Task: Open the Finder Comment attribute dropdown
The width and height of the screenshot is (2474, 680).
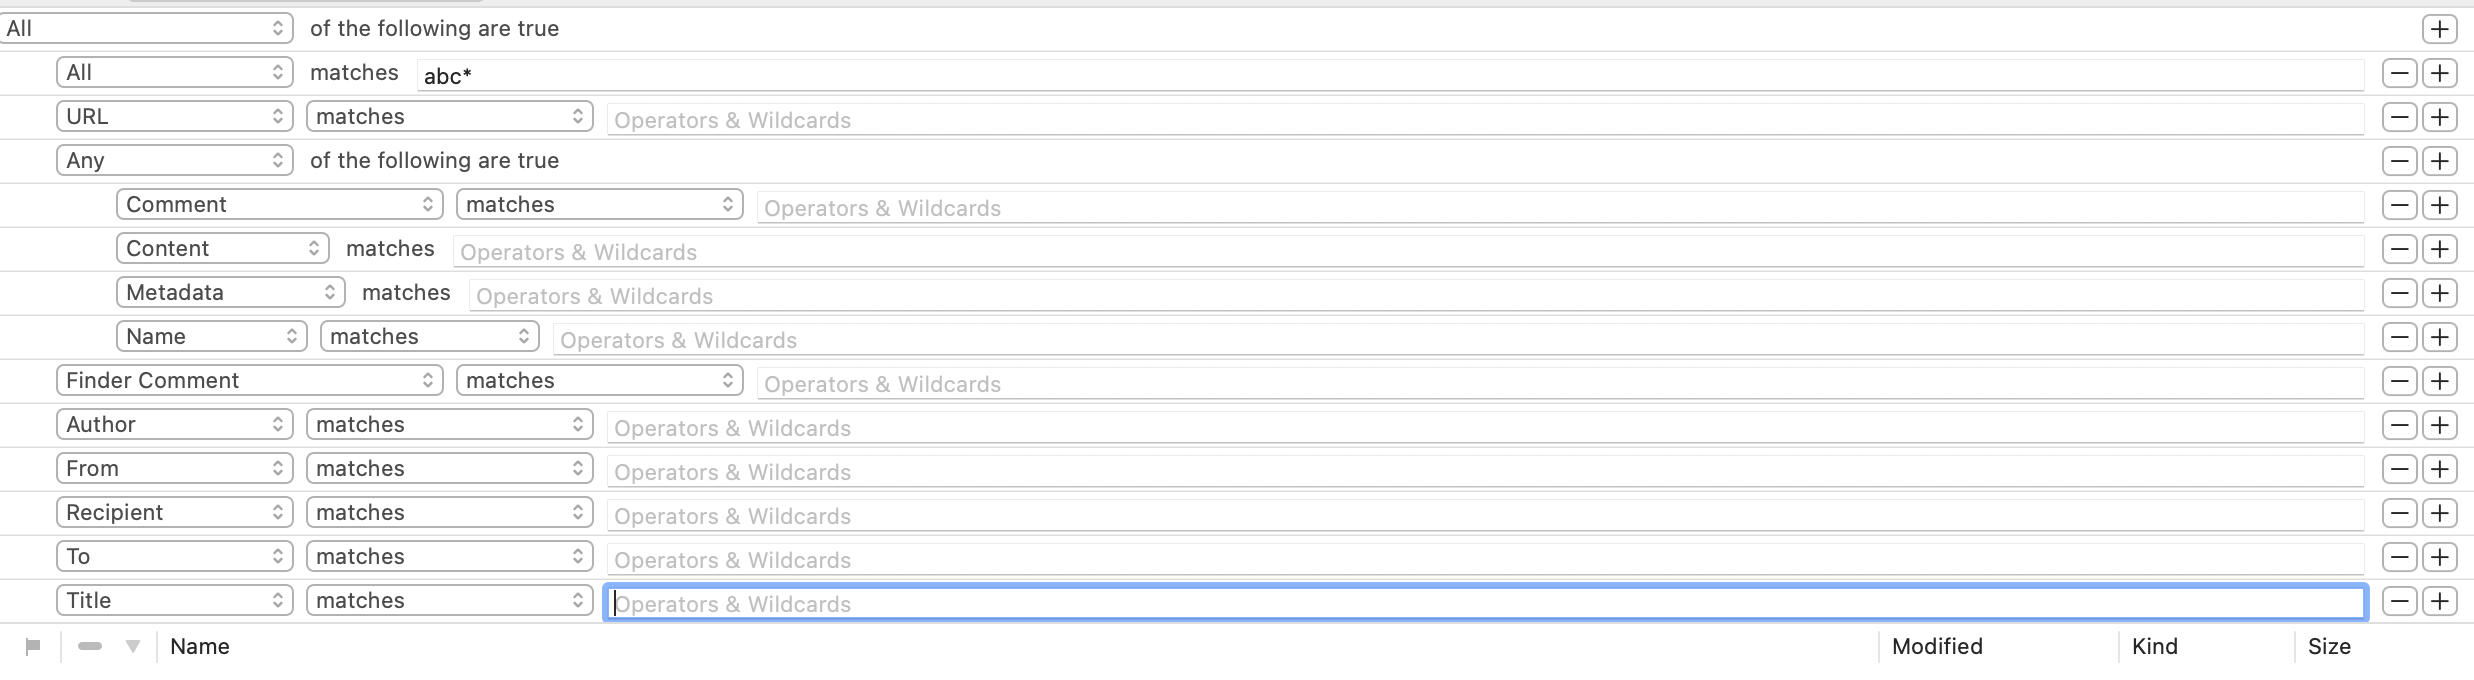Action: click(x=249, y=380)
